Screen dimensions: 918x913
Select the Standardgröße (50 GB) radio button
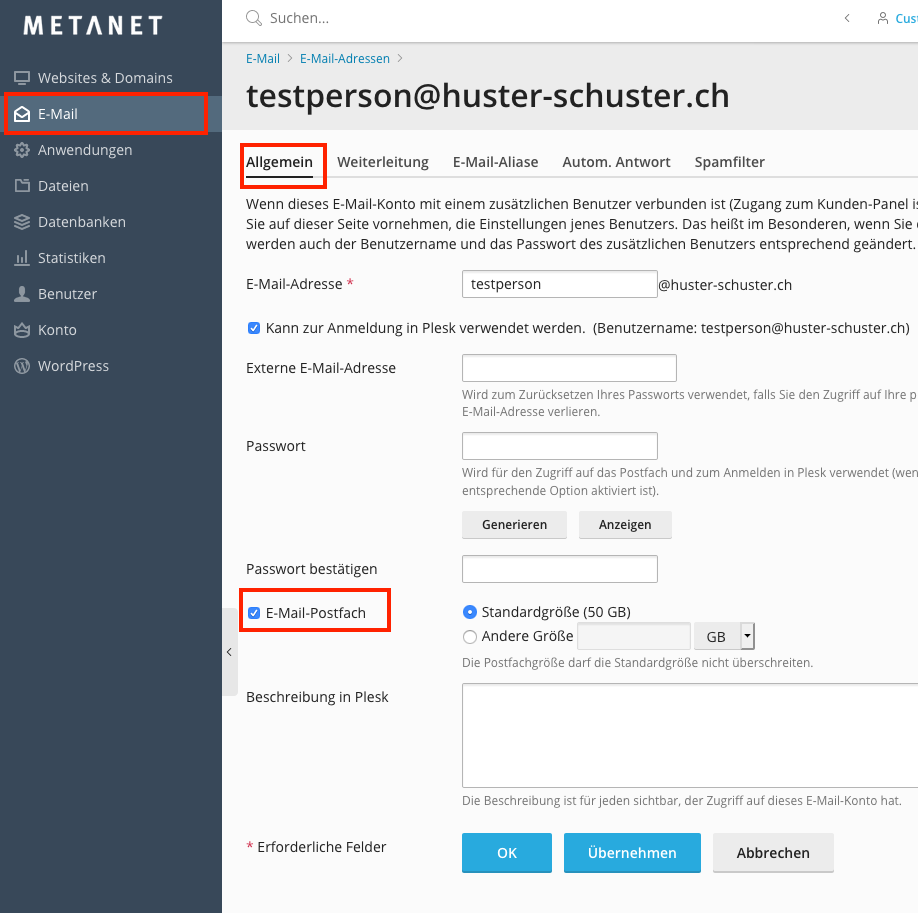pos(470,612)
